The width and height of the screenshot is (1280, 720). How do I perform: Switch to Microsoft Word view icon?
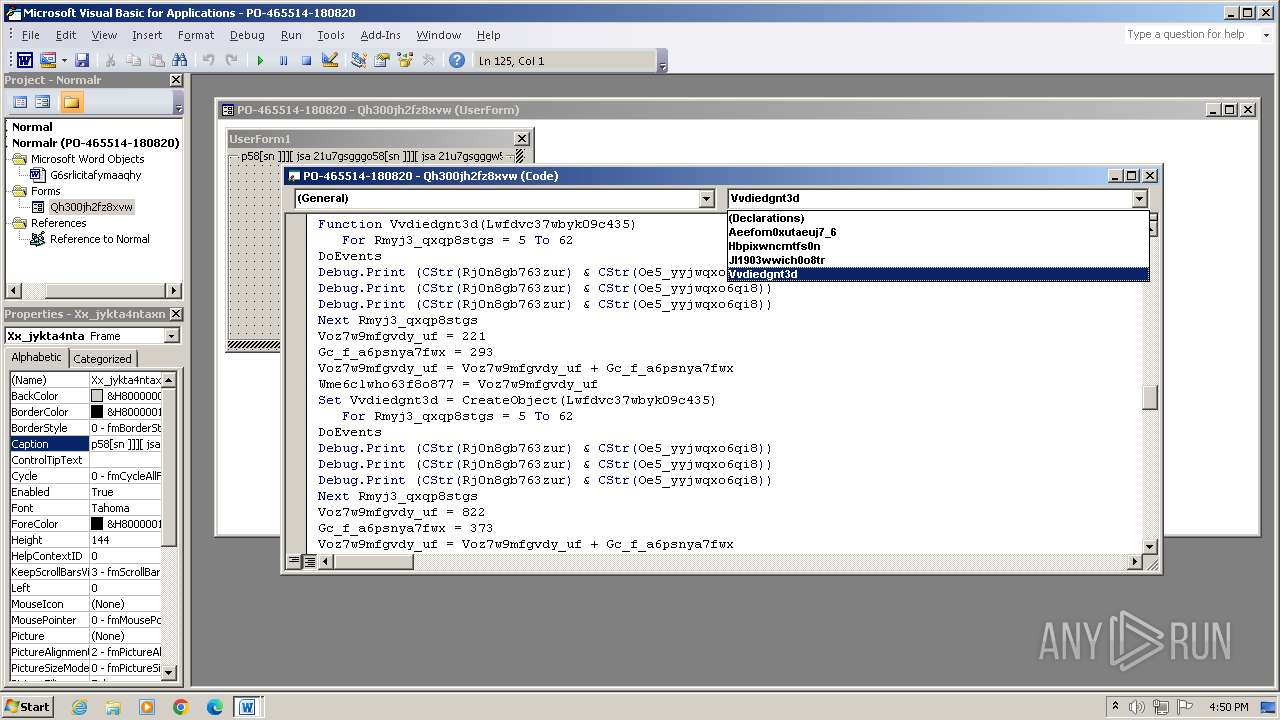[x=25, y=61]
